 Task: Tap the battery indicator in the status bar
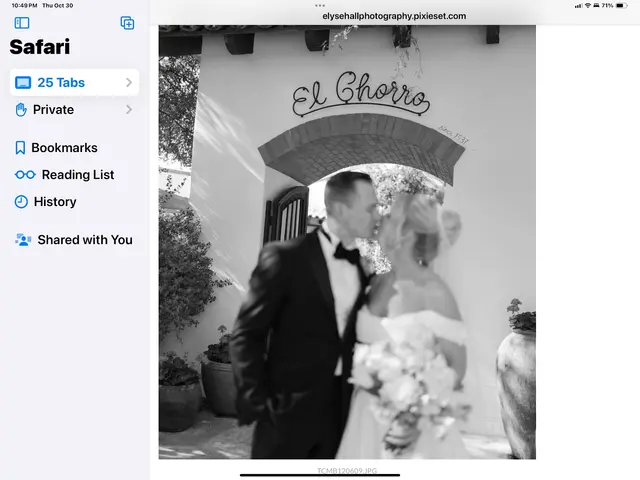(x=621, y=5)
